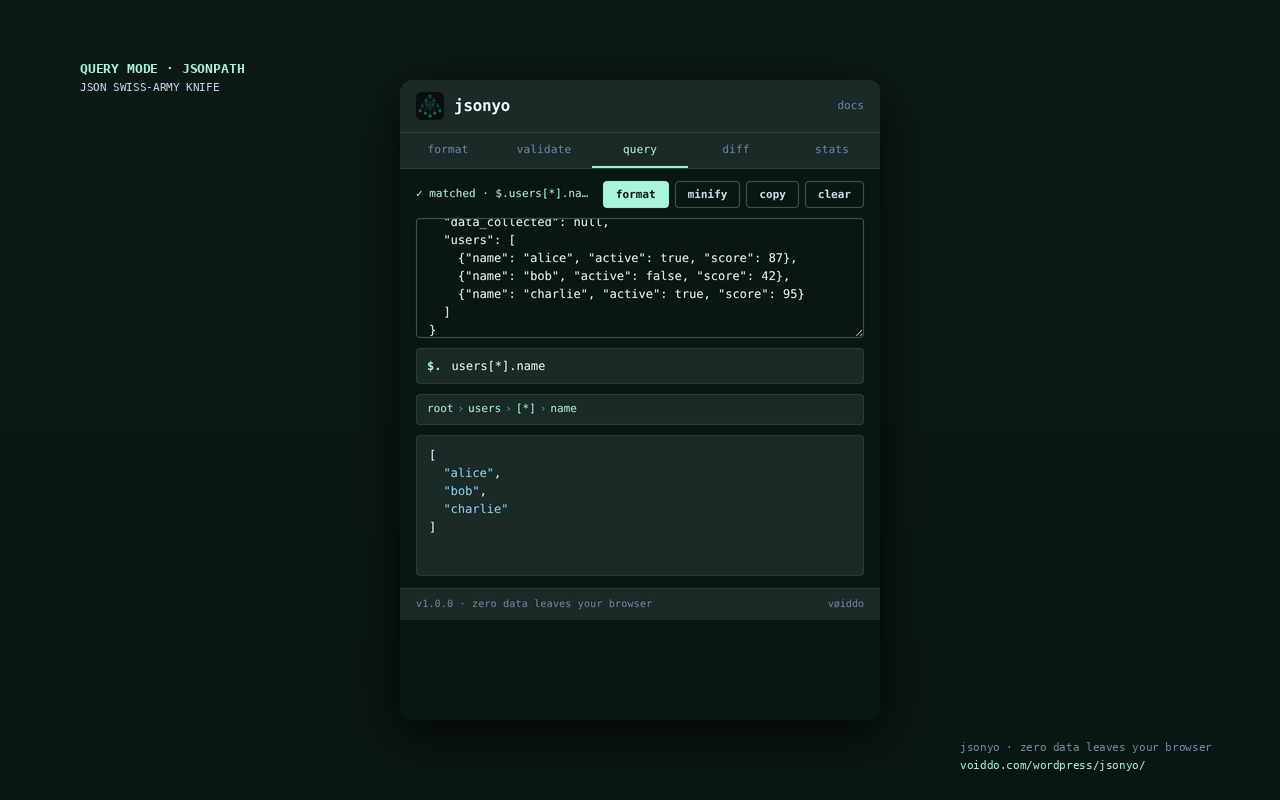Click the highlighted format button
This screenshot has width=1280, height=800.
click(636, 194)
